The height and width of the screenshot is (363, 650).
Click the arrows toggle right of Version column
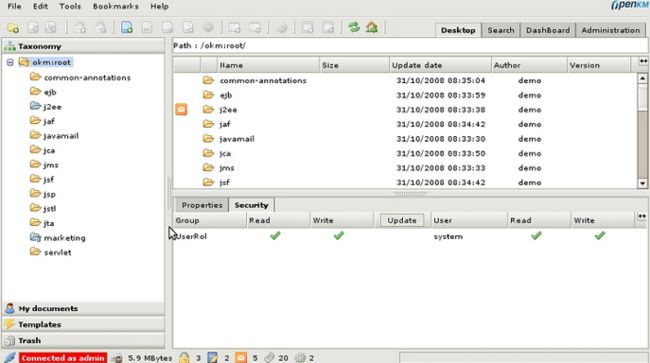[643, 61]
